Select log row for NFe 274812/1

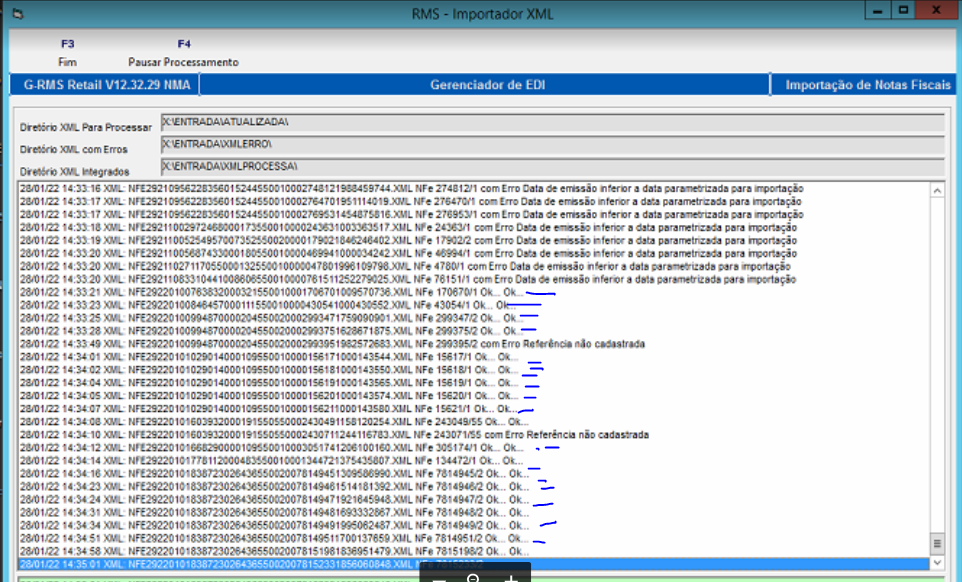(x=474, y=188)
